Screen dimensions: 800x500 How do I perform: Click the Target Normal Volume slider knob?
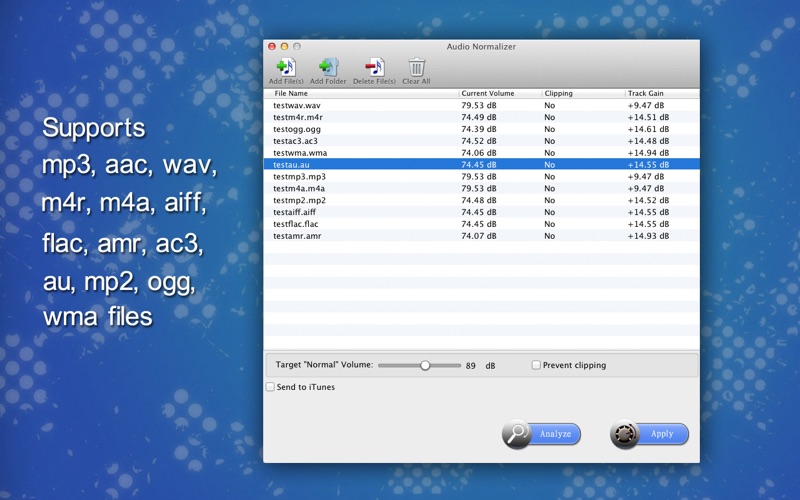[x=425, y=365]
